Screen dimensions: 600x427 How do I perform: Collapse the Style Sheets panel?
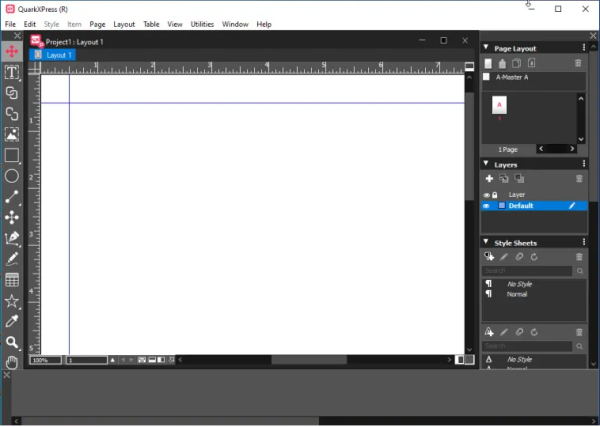[486, 242]
